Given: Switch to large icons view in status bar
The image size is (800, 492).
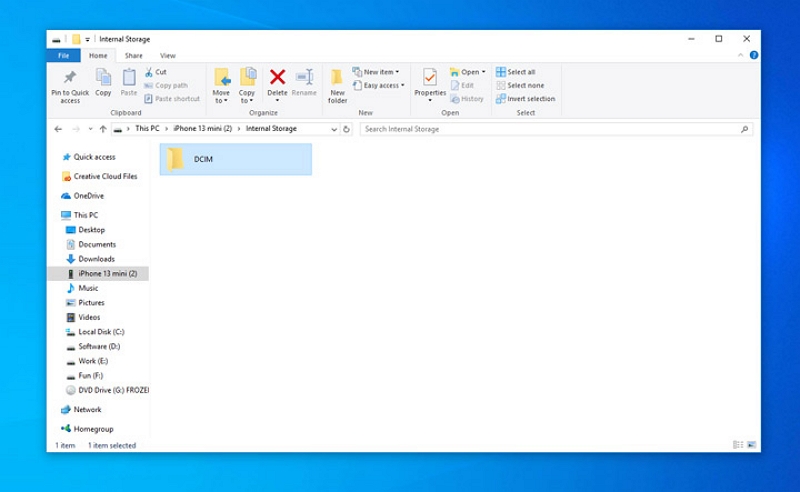Looking at the screenshot, I should [752, 445].
